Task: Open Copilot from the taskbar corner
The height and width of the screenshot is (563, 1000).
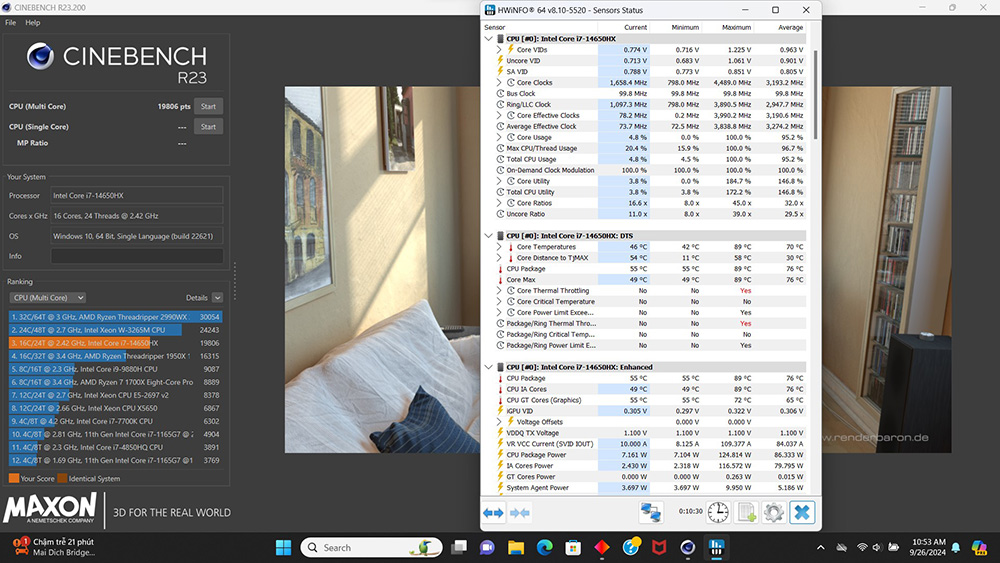Action: (979, 547)
